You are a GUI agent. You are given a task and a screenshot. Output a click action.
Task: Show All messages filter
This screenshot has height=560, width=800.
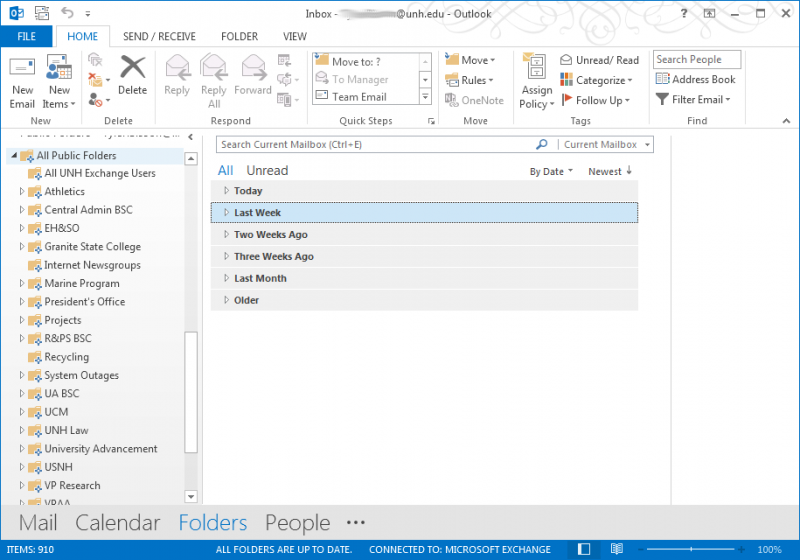(226, 170)
